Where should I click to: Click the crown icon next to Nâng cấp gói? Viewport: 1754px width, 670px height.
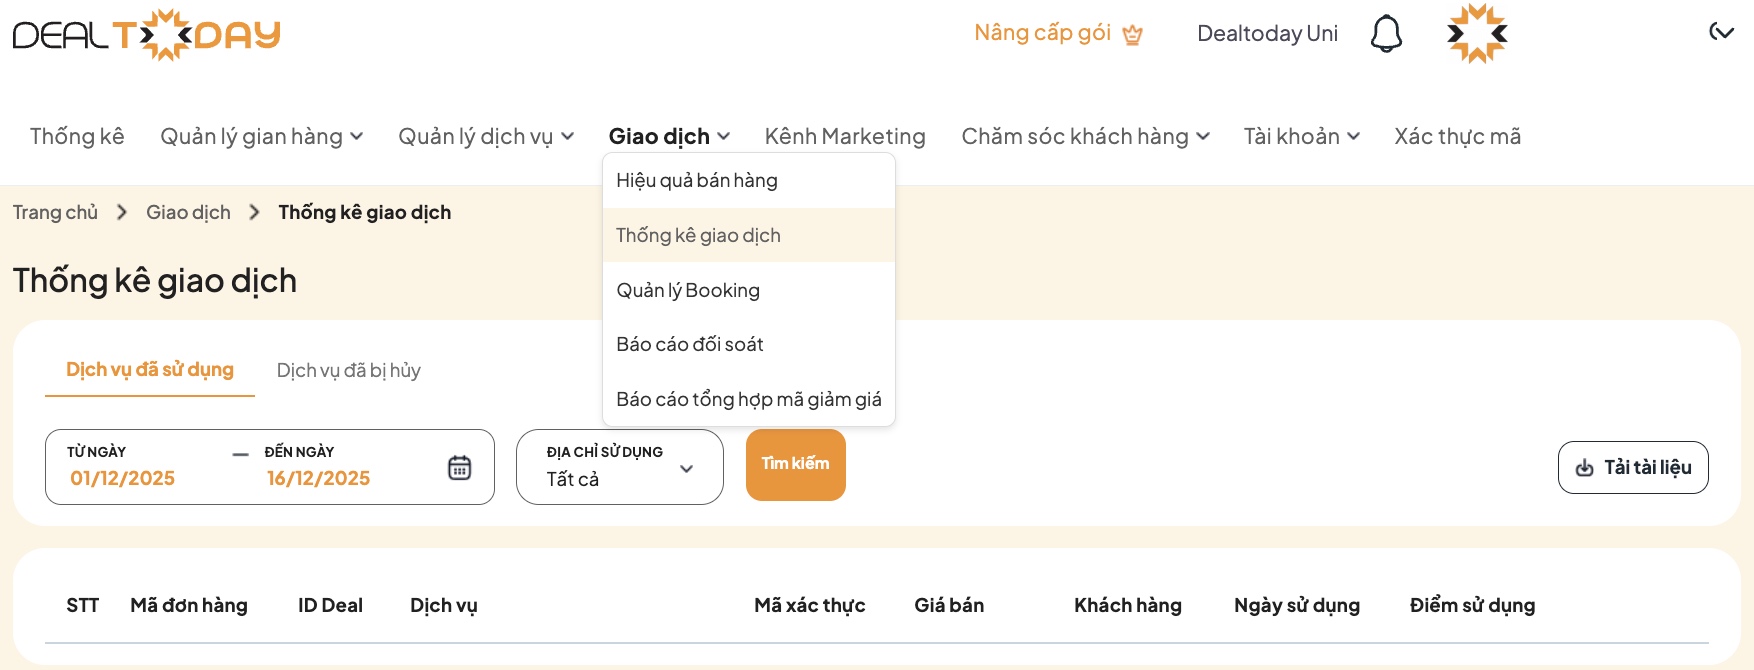(1132, 35)
